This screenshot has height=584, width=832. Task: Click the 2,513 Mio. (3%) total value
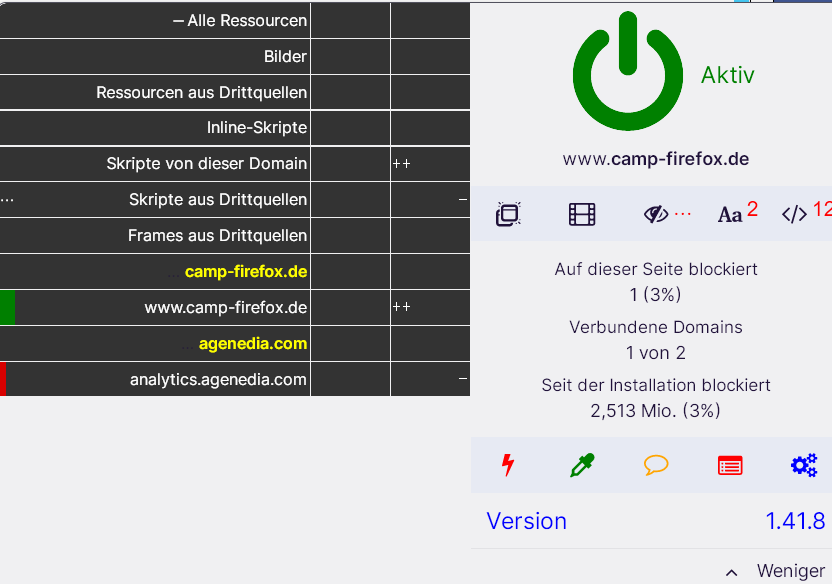click(655, 411)
